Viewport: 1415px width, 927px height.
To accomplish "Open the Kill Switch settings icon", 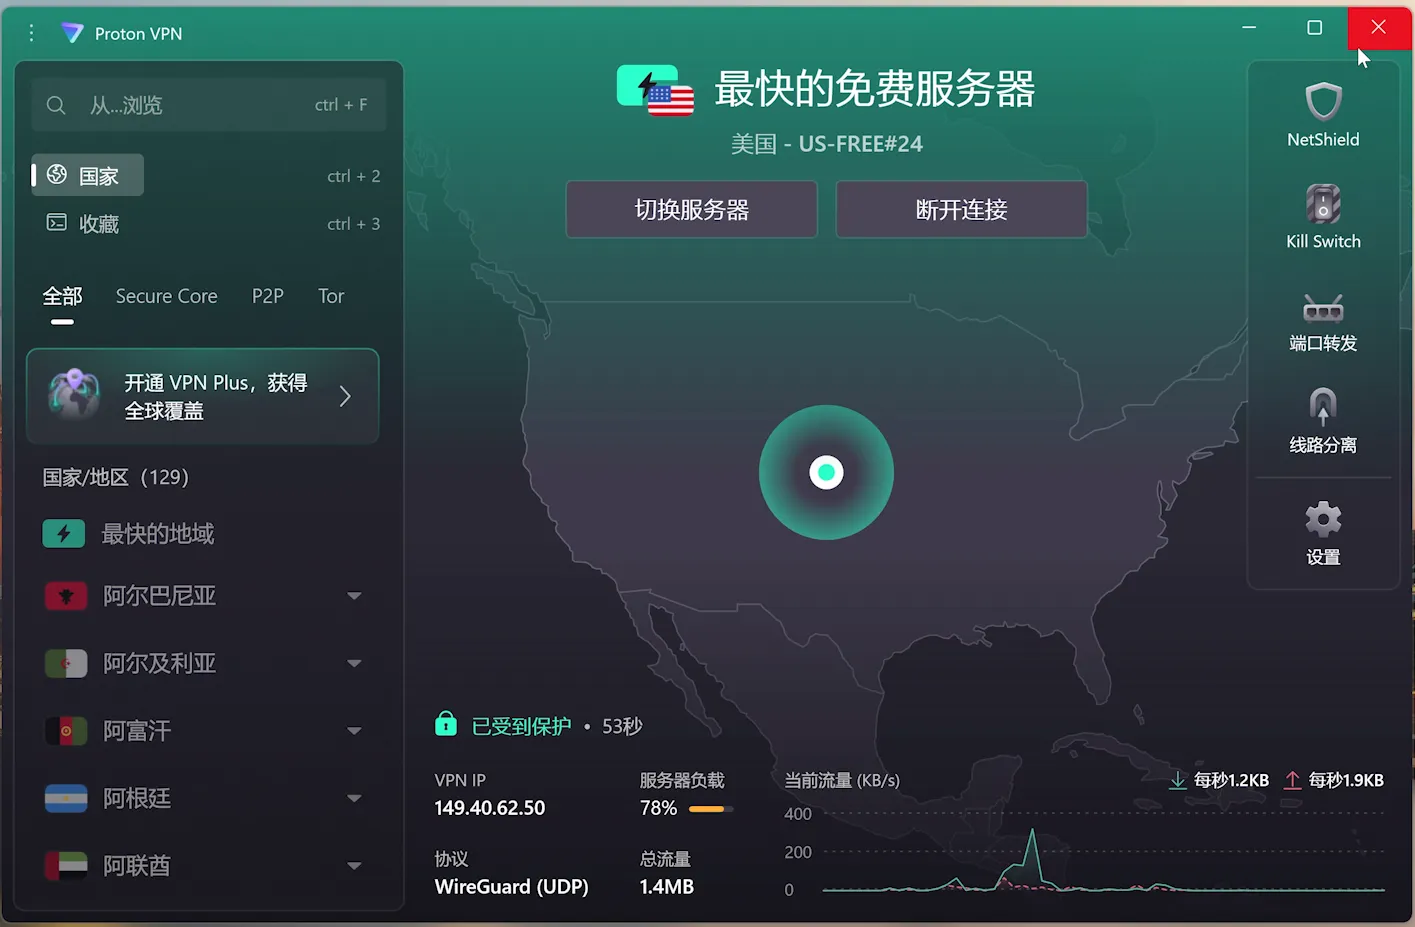I will [x=1323, y=204].
